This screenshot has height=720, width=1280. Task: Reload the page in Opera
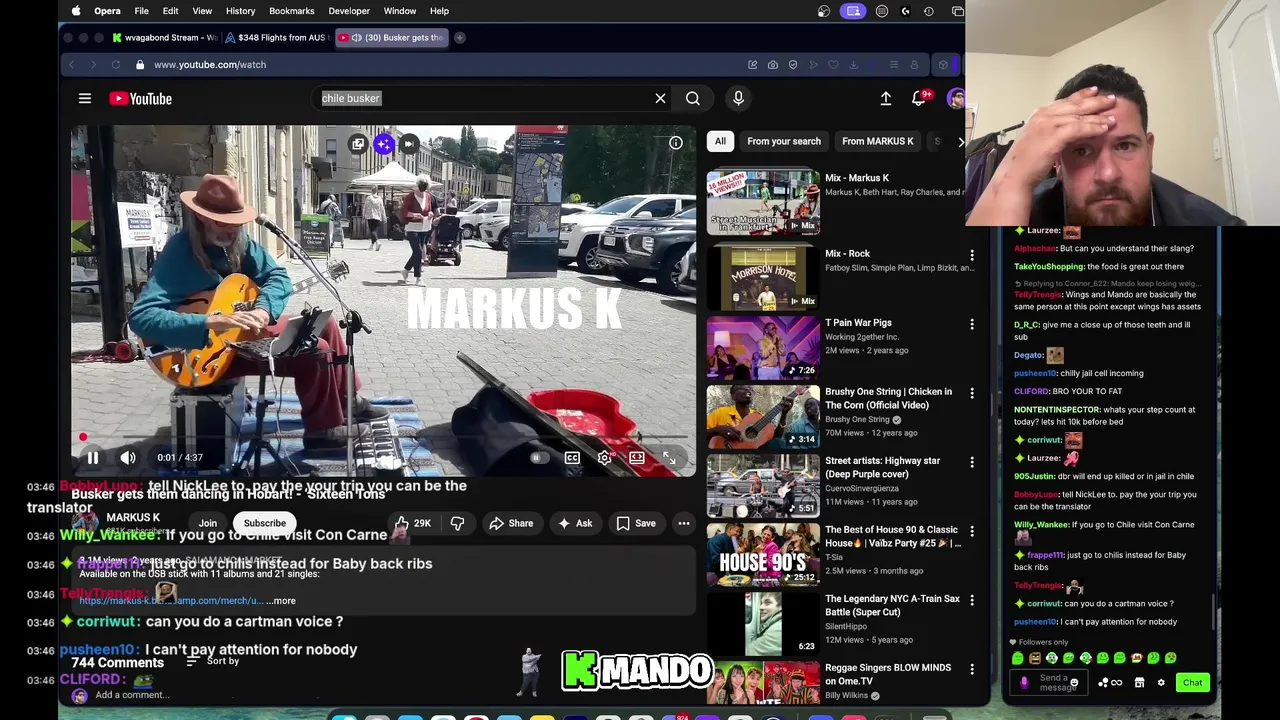point(116,65)
